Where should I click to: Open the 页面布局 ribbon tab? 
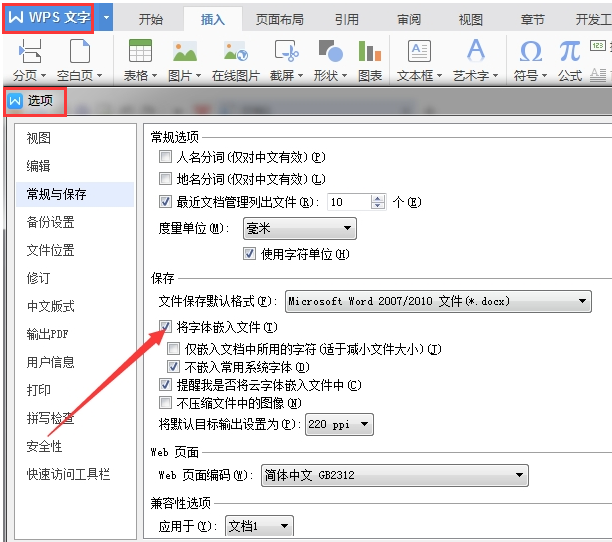tap(279, 19)
